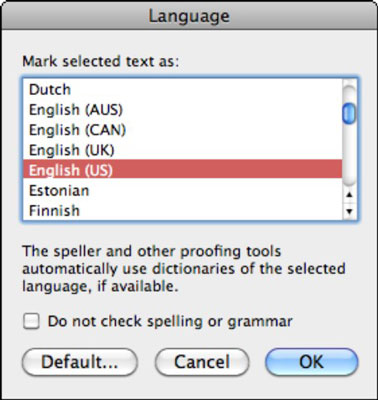Choose English (AUS) from the list
Viewport: 378px width, 400px height.
pos(183,110)
